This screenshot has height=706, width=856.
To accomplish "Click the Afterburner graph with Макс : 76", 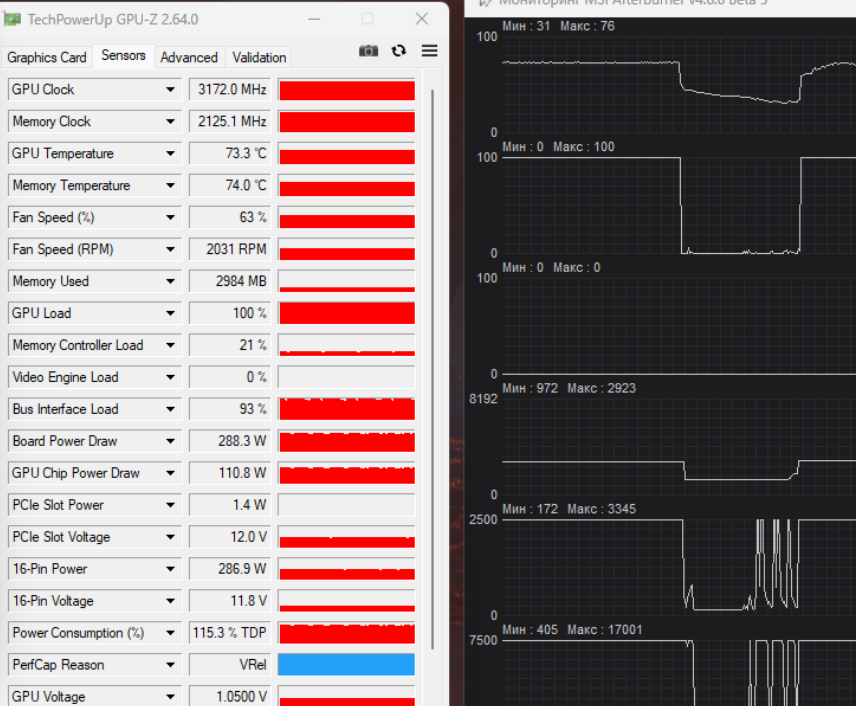I will tap(679, 84).
